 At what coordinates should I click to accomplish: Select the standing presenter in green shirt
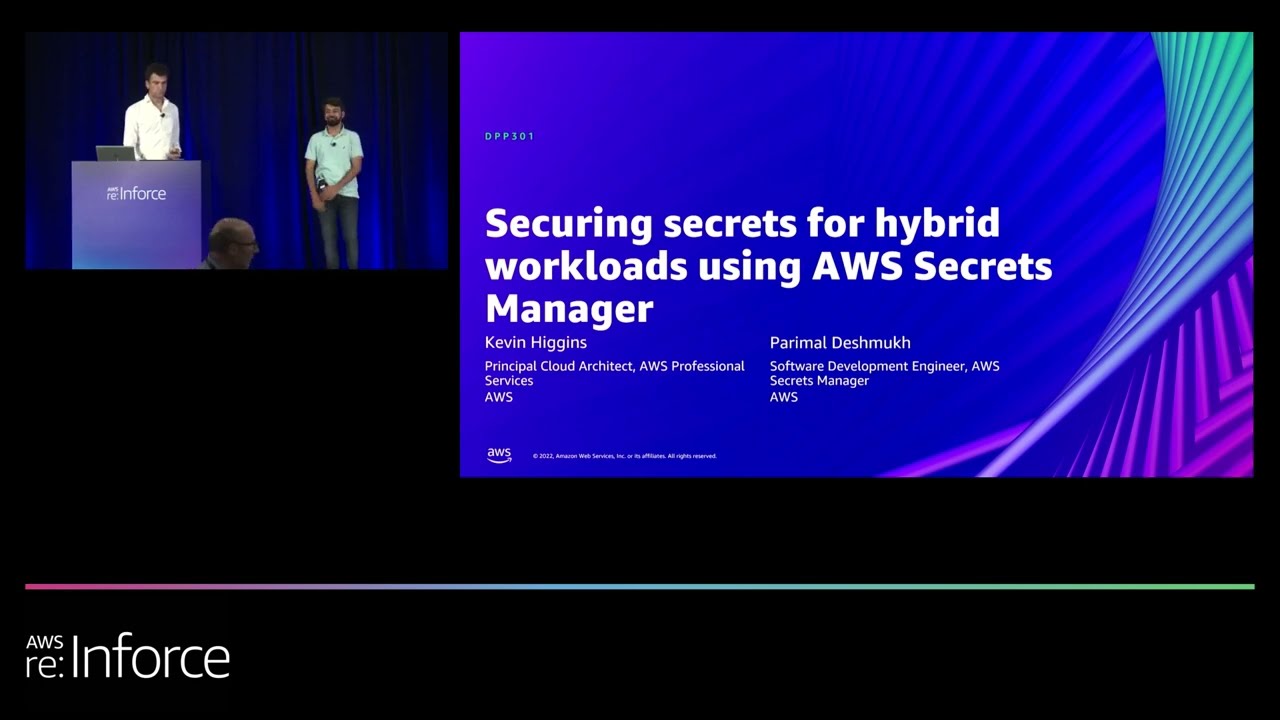(x=334, y=180)
